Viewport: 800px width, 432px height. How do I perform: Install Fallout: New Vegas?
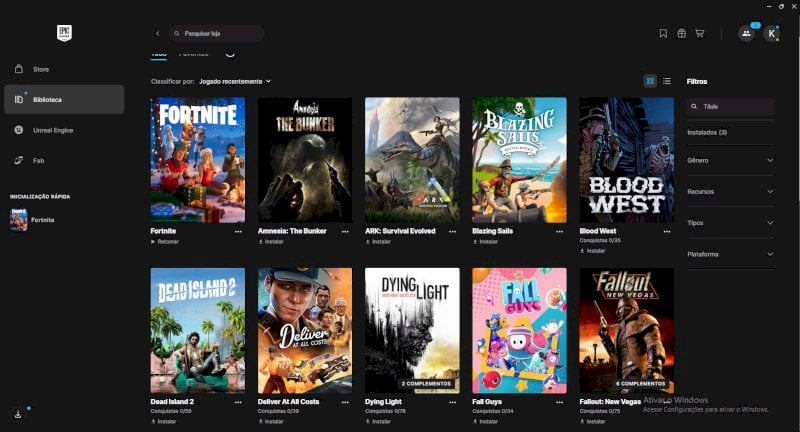(592, 422)
